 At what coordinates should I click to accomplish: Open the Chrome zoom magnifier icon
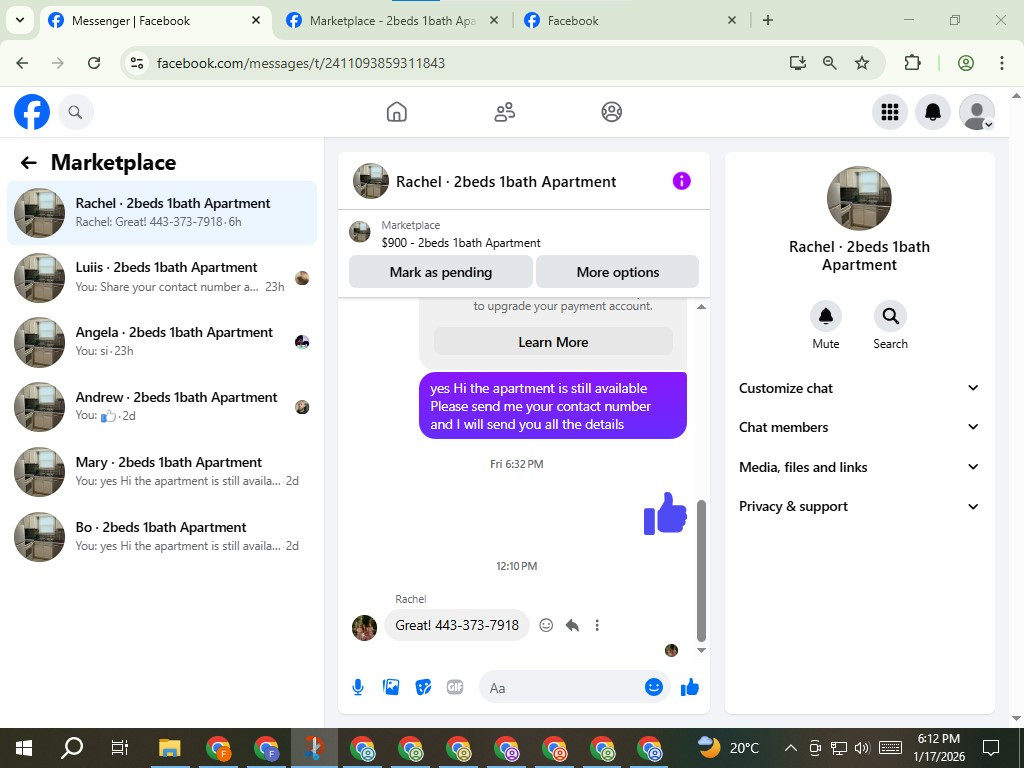(829, 63)
